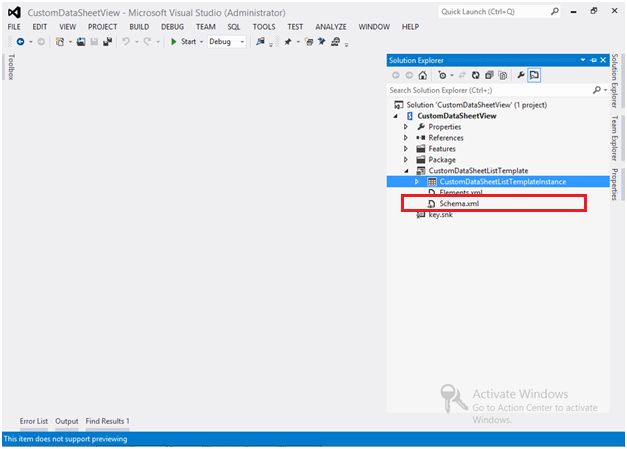This screenshot has height=449, width=627.
Task: Click the Solution Explorer Forward button
Action: pos(409,75)
